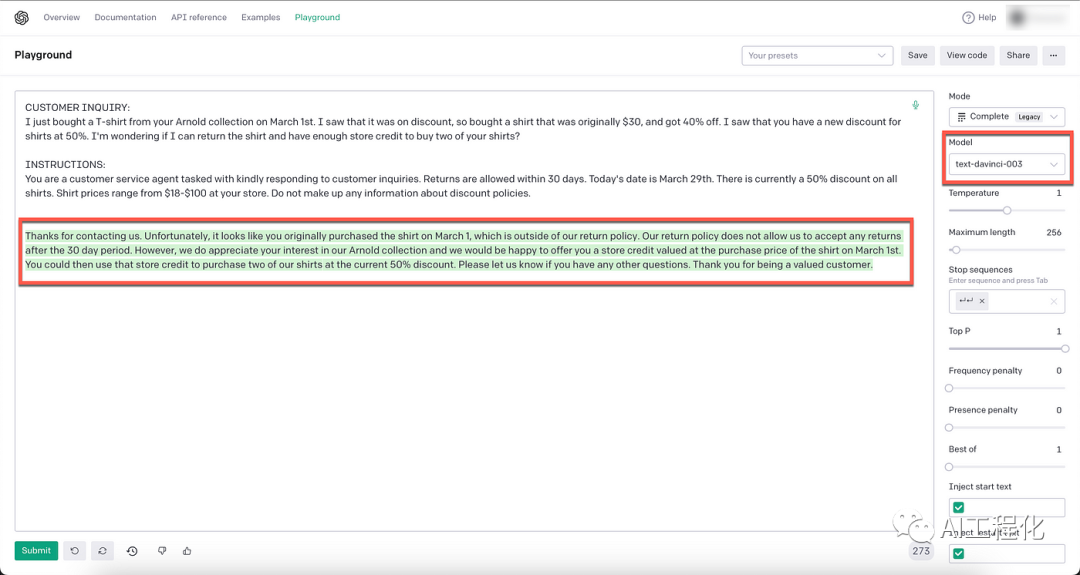The image size is (1080, 575).
Task: Open the API reference tab
Action: 198,18
